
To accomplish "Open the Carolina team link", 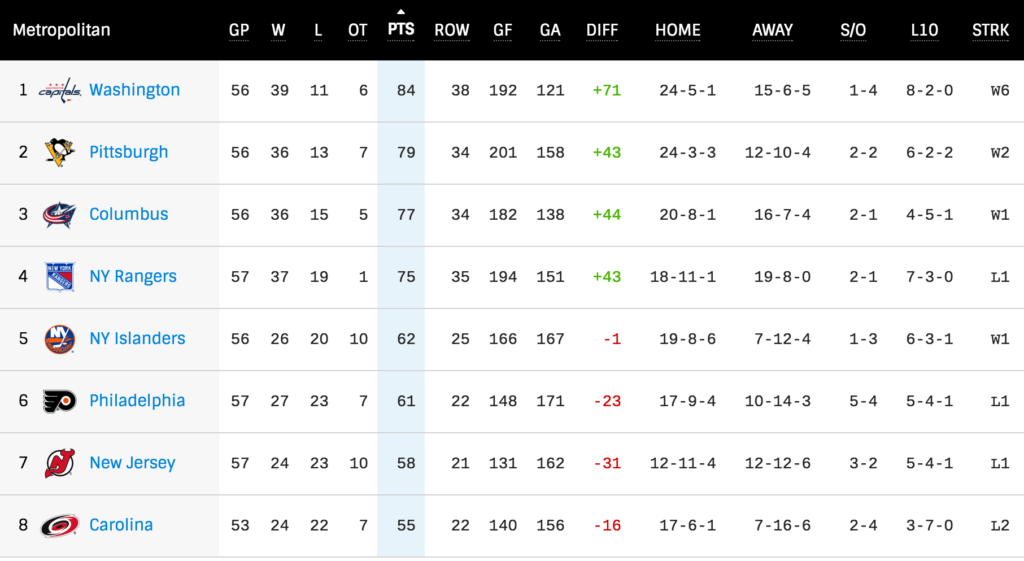I will [121, 524].
